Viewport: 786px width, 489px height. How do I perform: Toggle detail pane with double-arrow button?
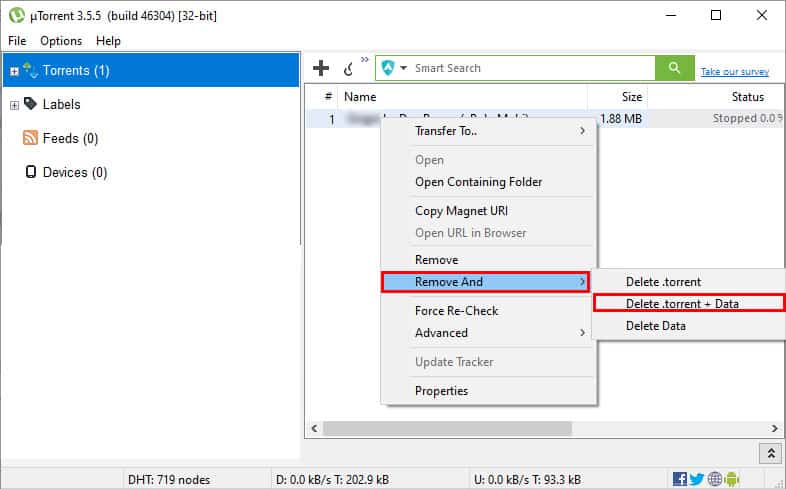(x=771, y=453)
